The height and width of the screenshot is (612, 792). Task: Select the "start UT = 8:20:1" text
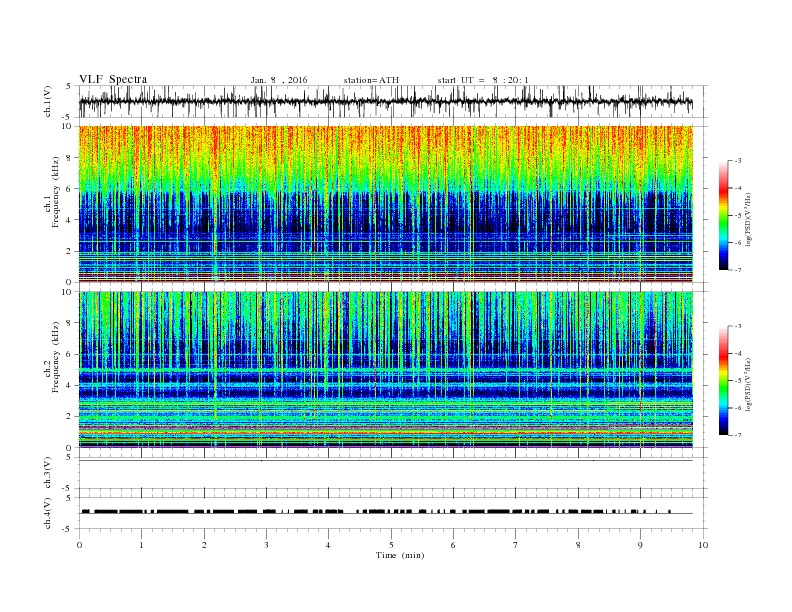click(x=483, y=80)
